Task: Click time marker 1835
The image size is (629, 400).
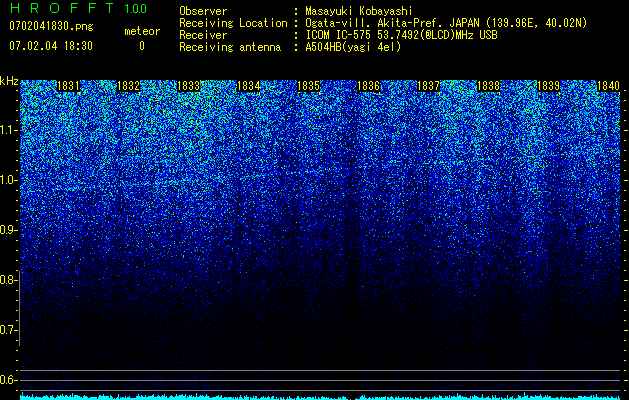Action: click(308, 86)
